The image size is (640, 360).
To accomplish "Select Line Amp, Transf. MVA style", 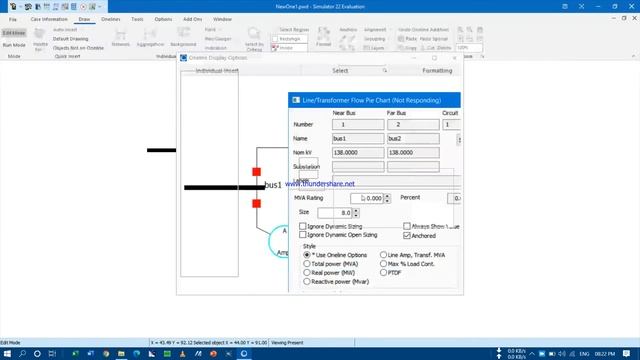I will coord(383,255).
